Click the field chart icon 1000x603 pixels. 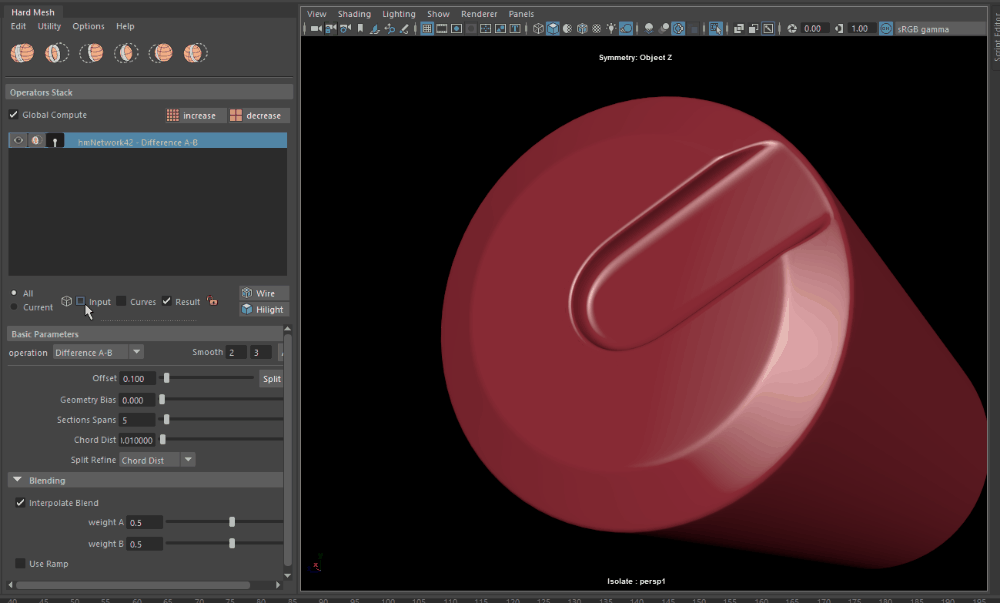tap(486, 29)
